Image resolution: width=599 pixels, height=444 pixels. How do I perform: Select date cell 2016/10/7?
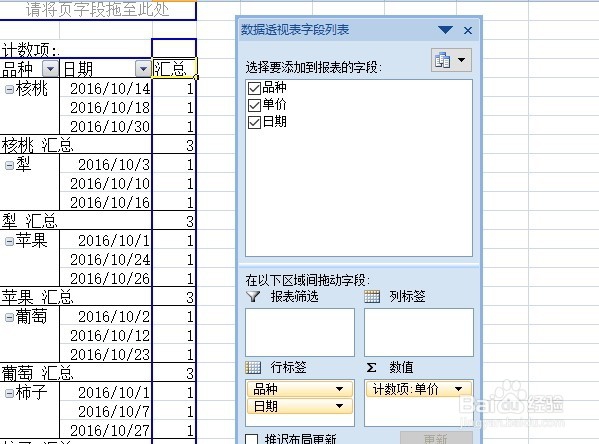pyautogui.click(x=106, y=411)
